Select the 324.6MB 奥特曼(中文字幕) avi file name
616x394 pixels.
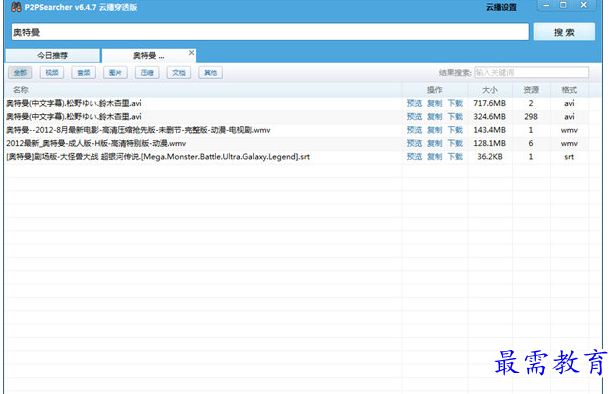pyautogui.click(x=73, y=117)
